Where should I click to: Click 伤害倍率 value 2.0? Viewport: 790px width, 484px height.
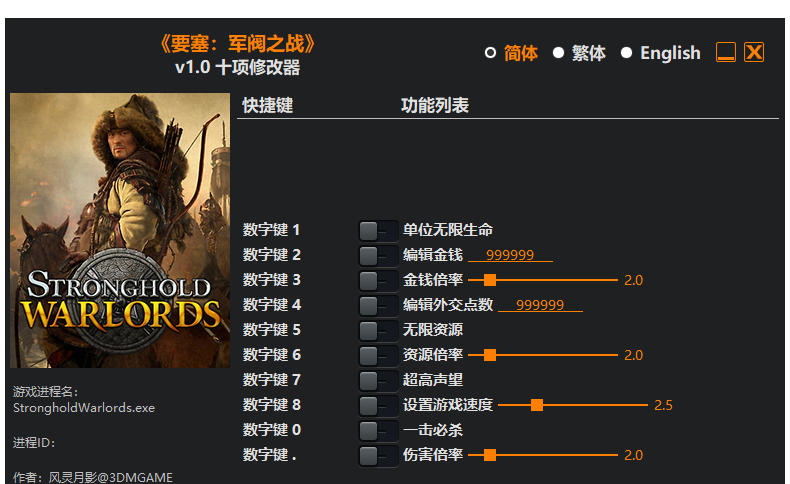pyautogui.click(x=633, y=455)
